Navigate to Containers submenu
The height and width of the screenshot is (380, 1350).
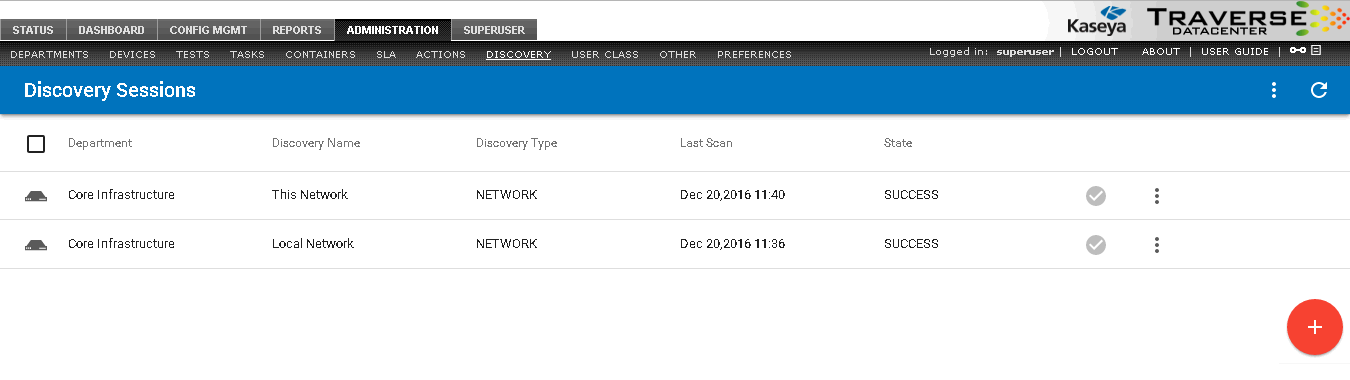[320, 55]
